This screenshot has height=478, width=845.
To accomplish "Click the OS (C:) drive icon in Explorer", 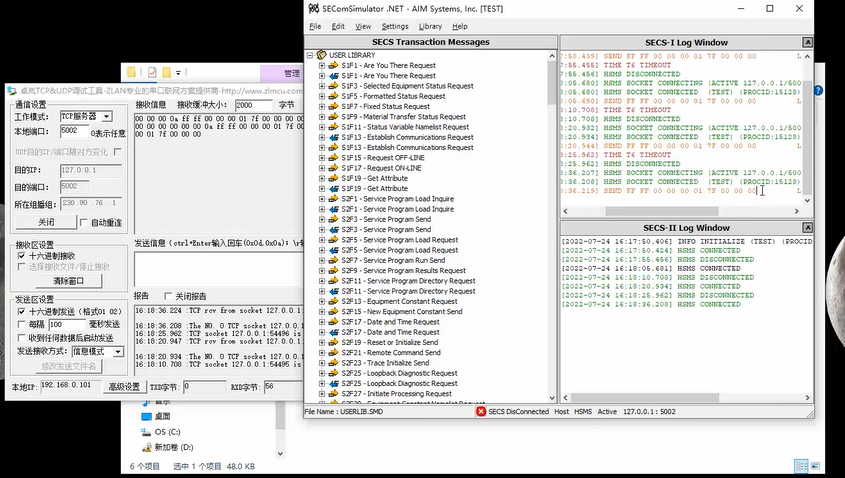I will coord(146,432).
